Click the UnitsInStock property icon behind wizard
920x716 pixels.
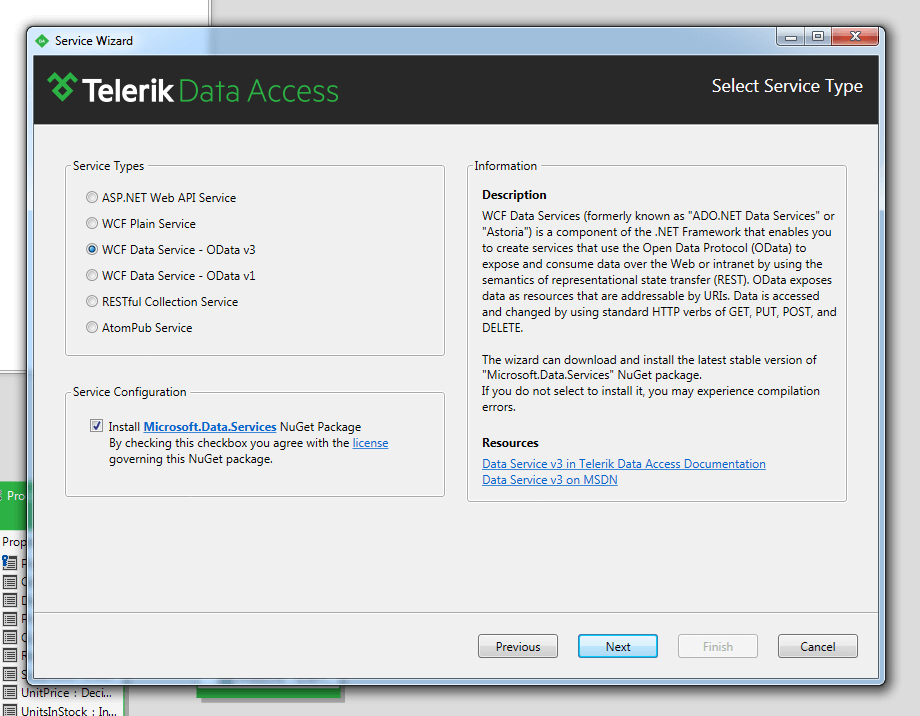[10, 710]
